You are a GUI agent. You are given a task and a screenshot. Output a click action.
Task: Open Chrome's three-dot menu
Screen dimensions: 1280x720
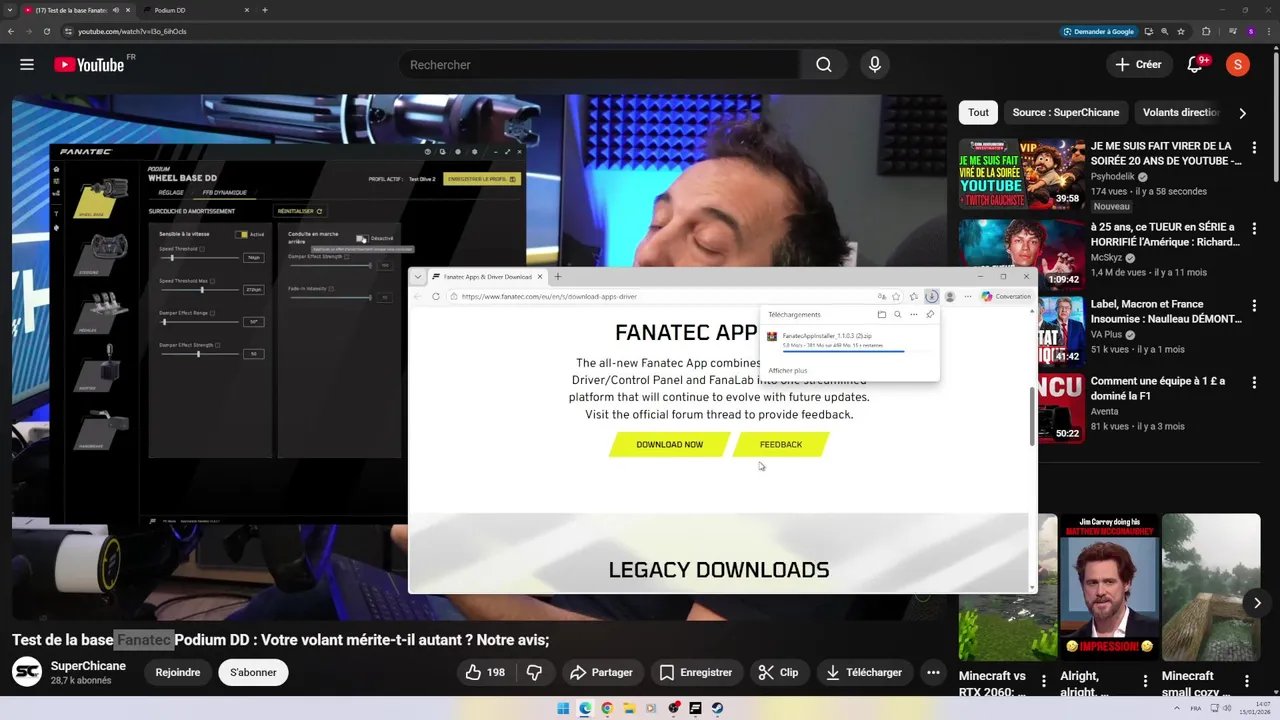(x=1269, y=31)
